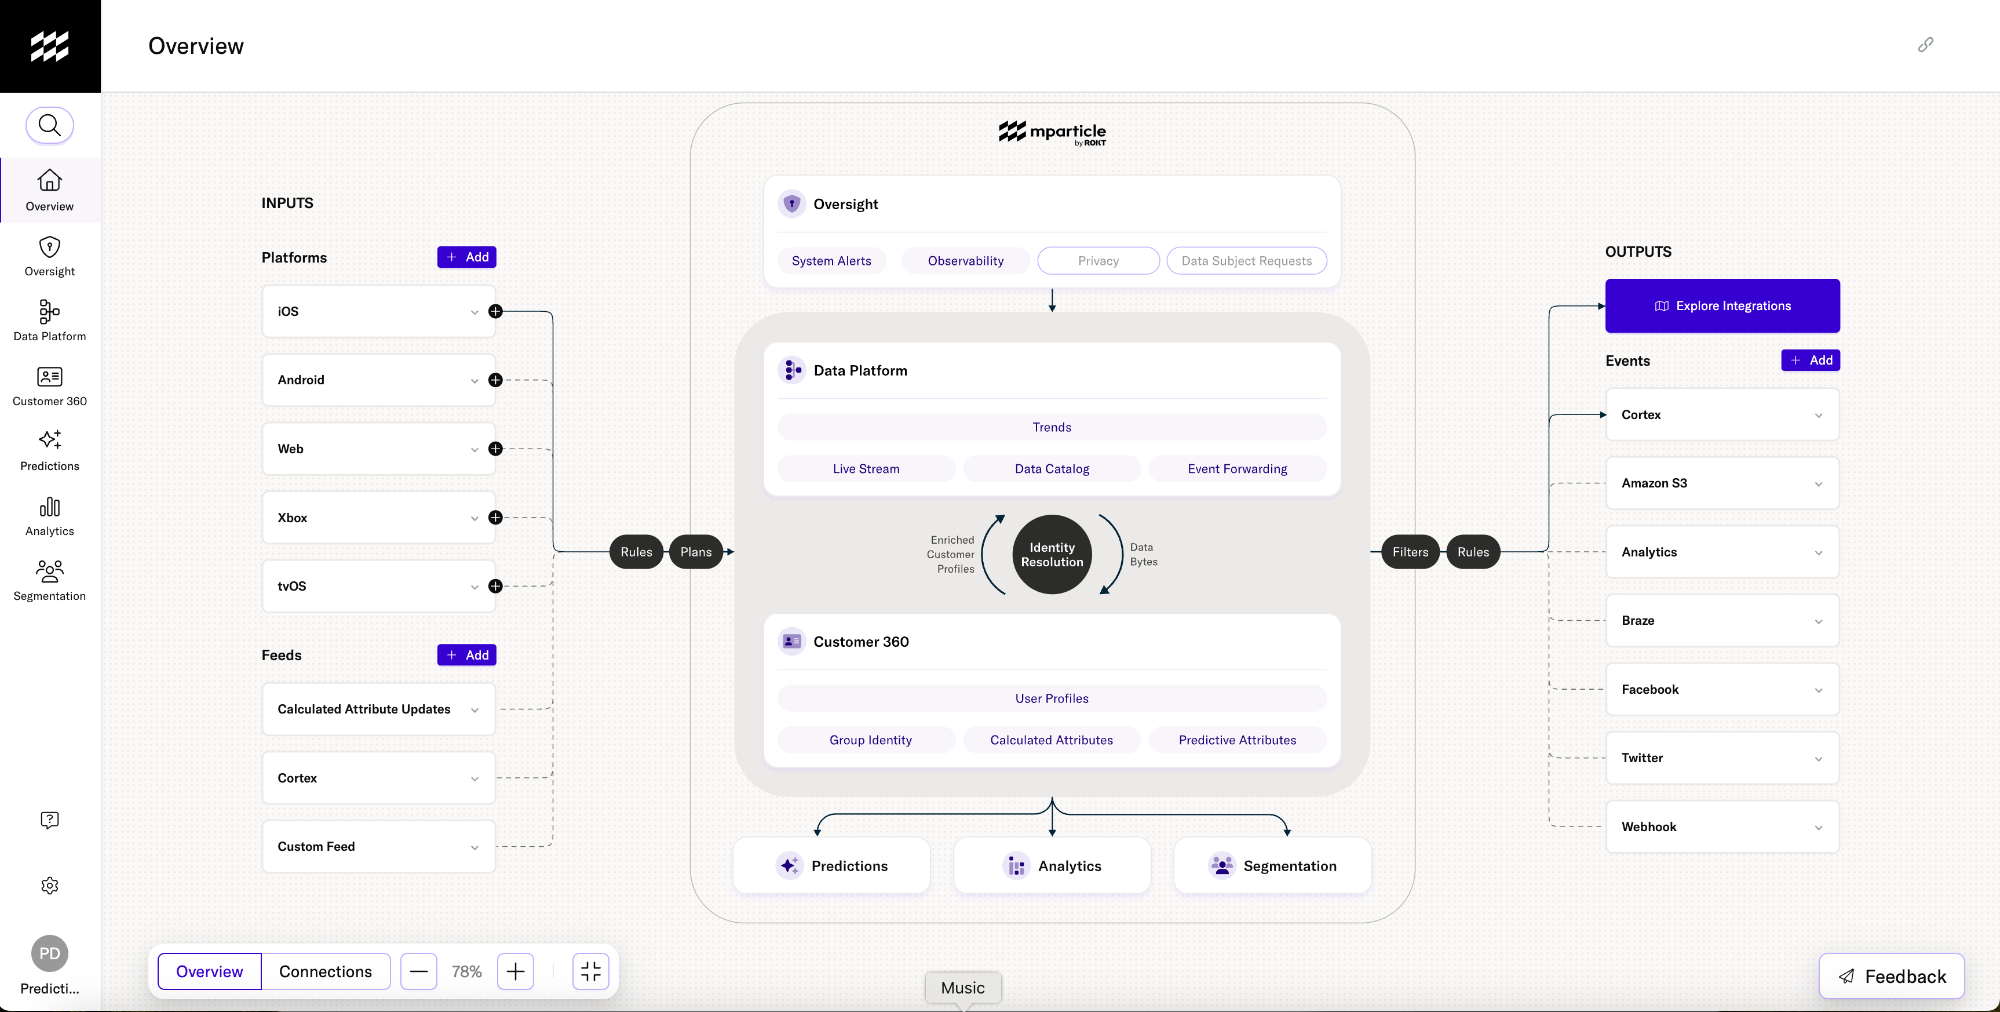The width and height of the screenshot is (2000, 1012).
Task: Open Predictive Attributes in Customer 360
Action: point(1238,740)
